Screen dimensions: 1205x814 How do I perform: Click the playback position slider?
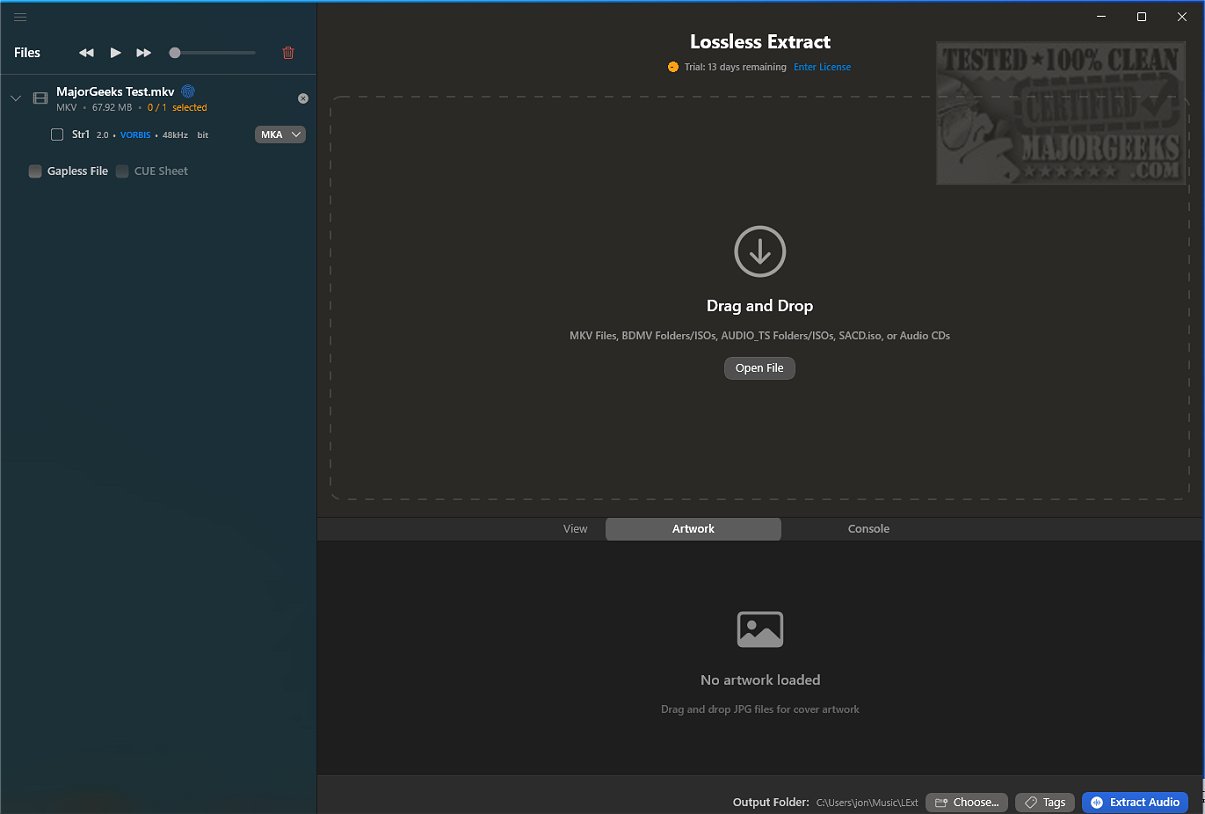pyautogui.click(x=212, y=52)
